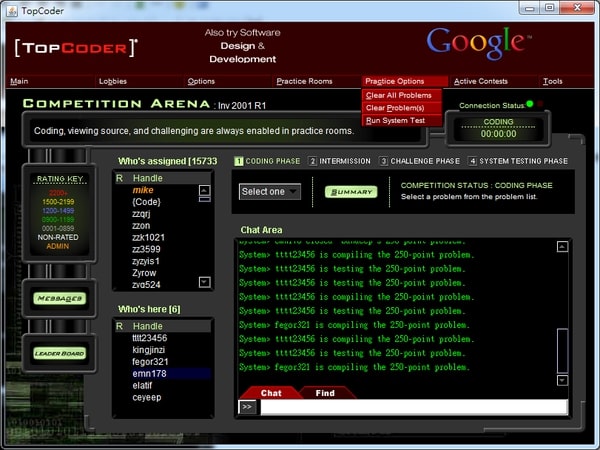Select the System Testing Phase indicator

point(518,161)
